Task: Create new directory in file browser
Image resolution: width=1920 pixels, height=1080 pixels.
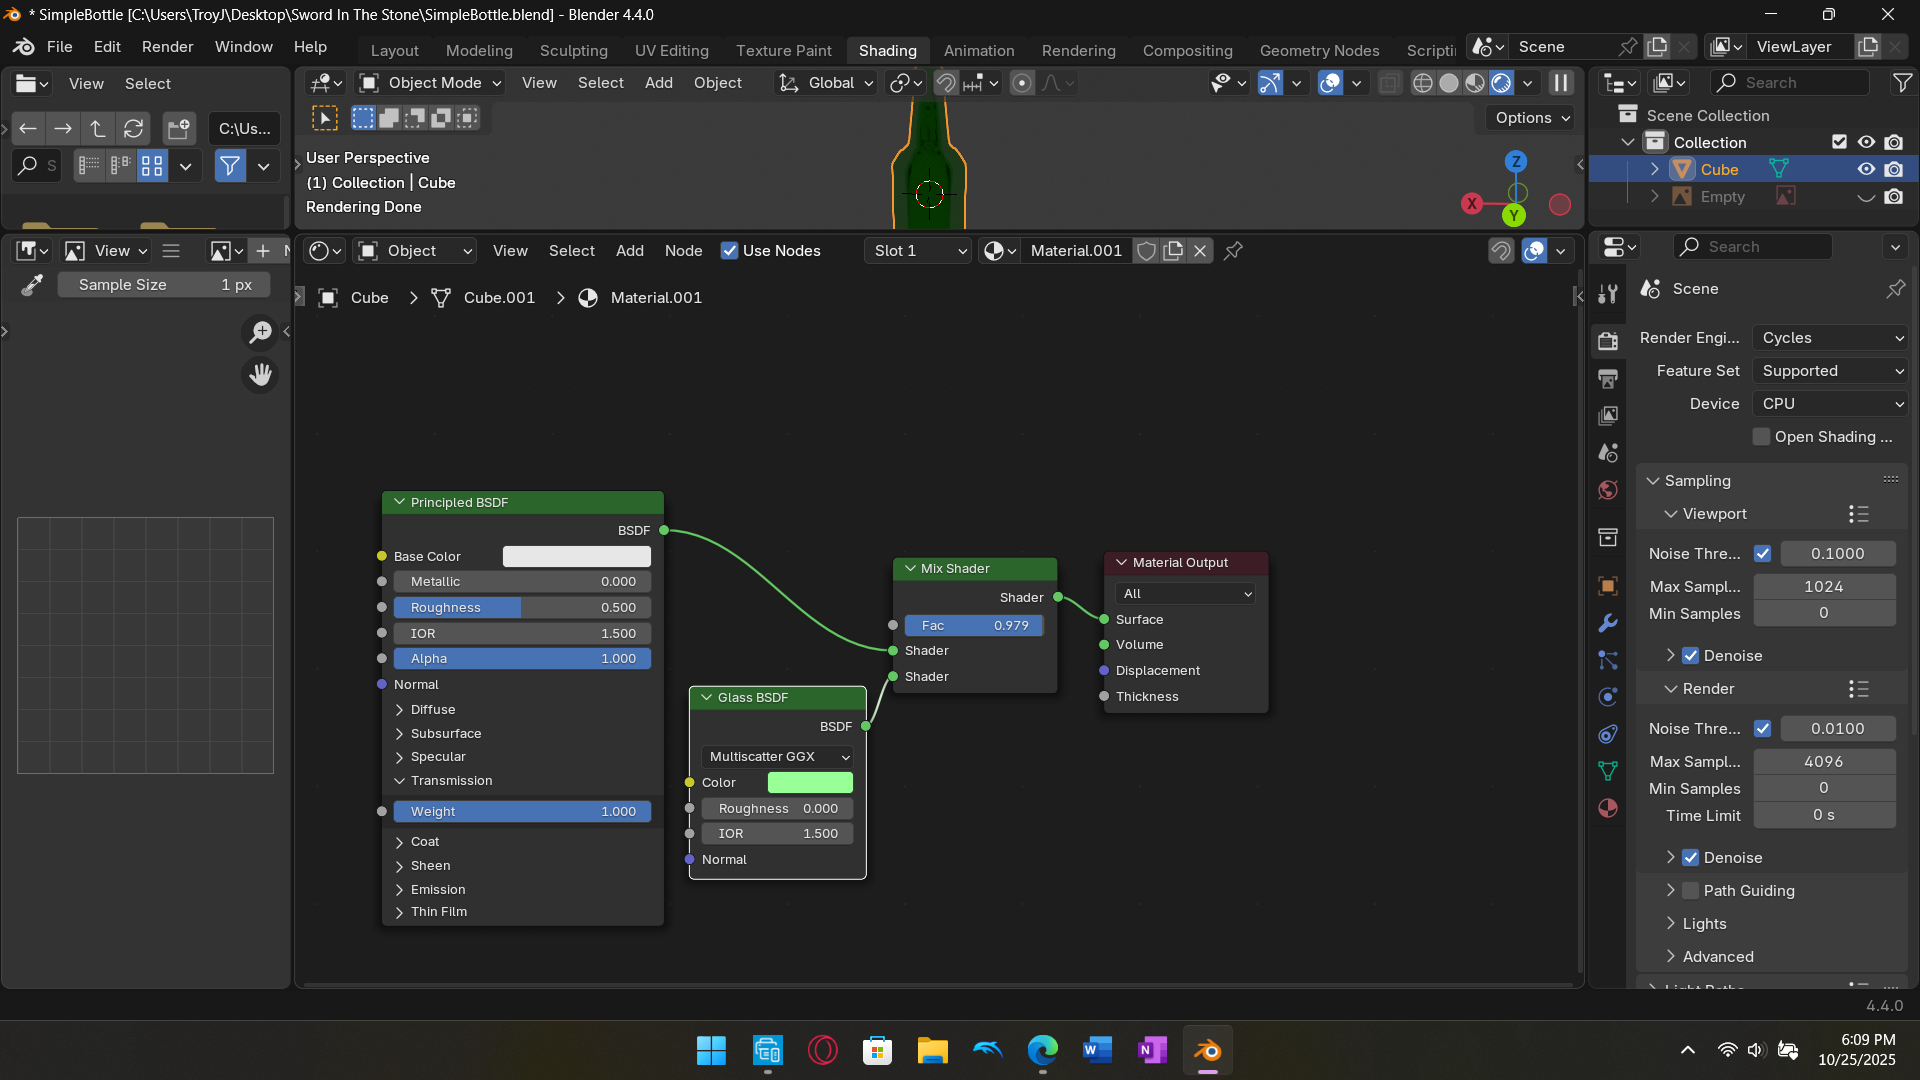Action: click(179, 128)
